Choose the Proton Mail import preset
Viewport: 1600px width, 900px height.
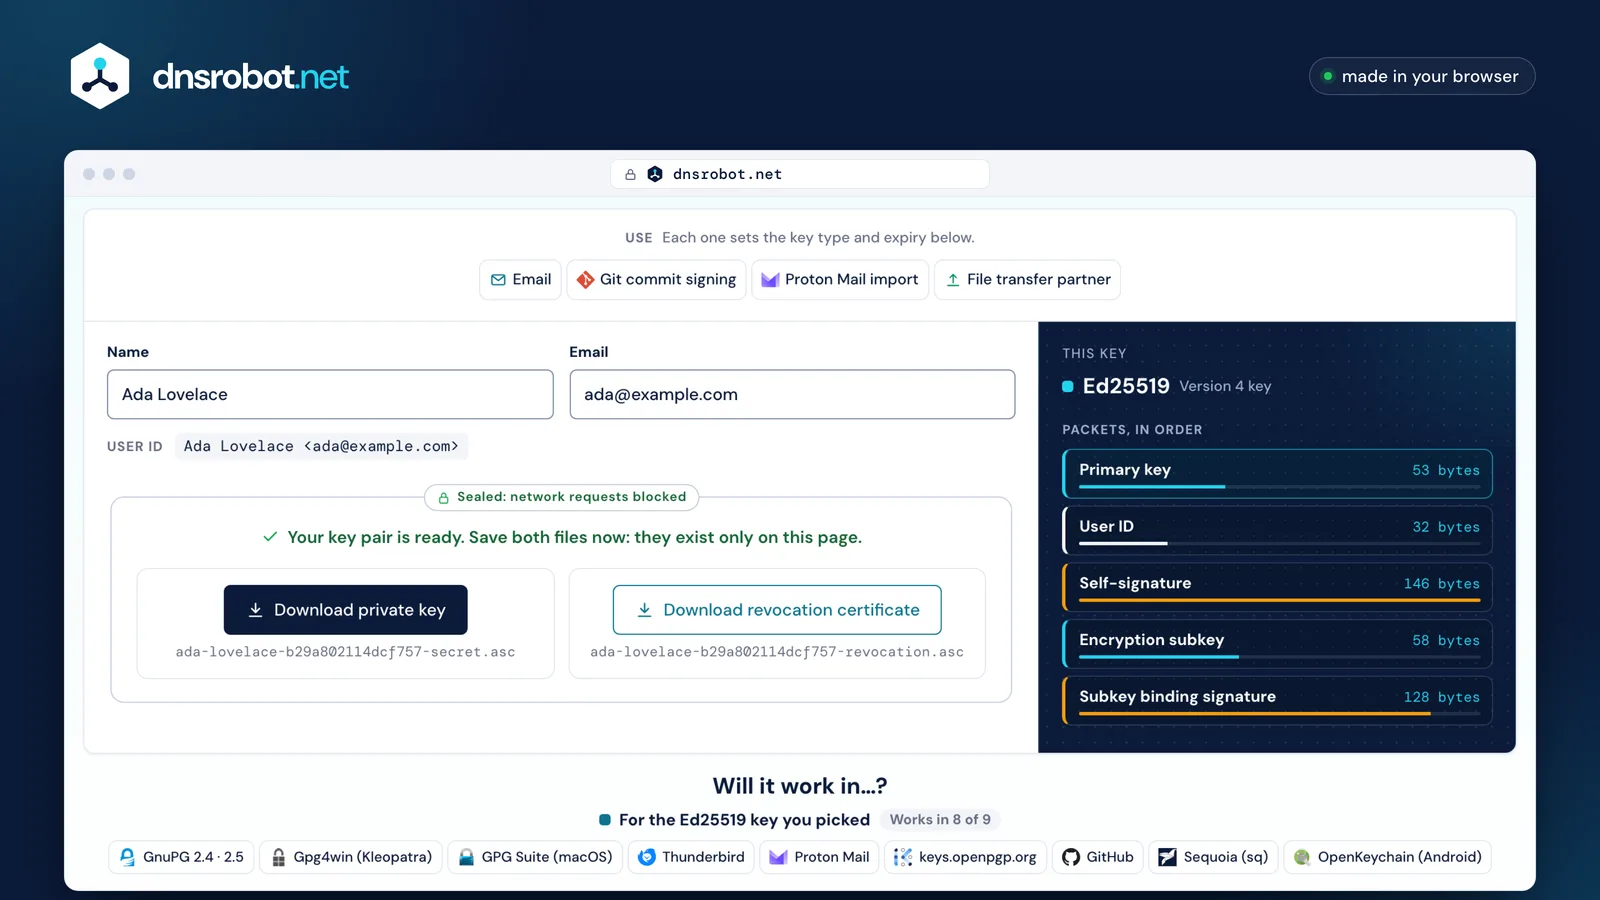840,280
